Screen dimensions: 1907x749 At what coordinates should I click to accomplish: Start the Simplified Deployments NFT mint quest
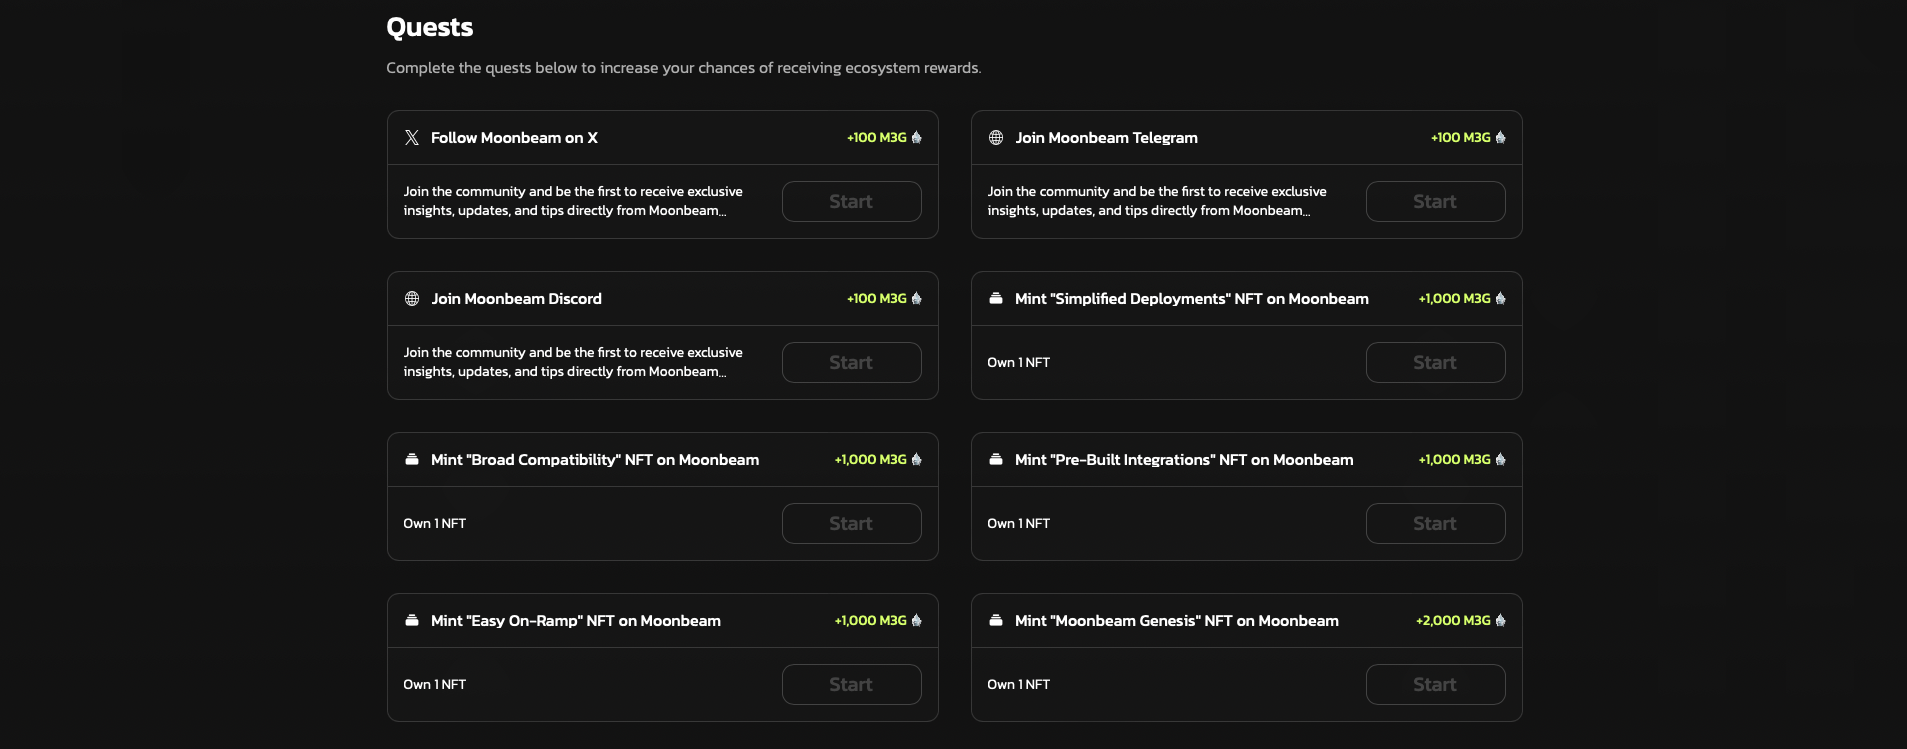pyautogui.click(x=1436, y=362)
